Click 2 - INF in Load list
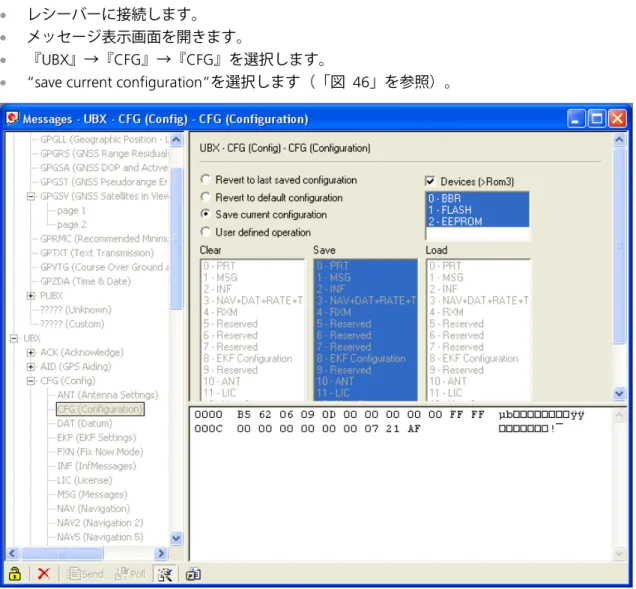636x589 pixels. pos(478,289)
